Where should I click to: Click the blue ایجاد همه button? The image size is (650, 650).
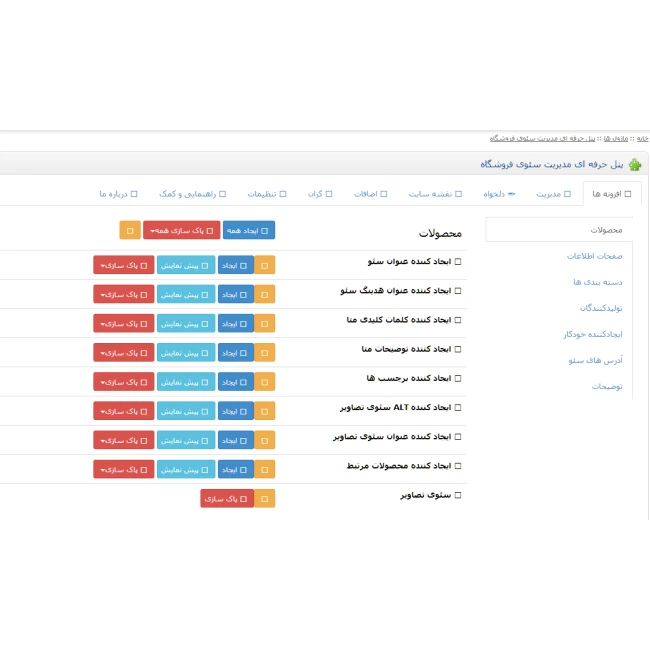point(248,230)
